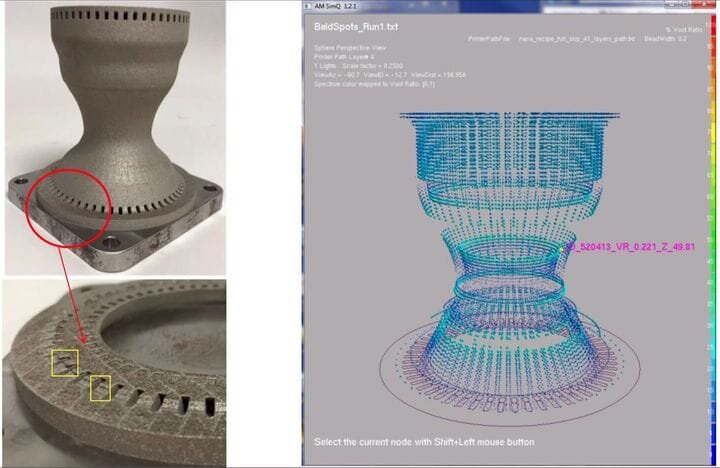Viewport: 720px width, 468px height.
Task: Click the Select the current node hint text
Action: click(424, 441)
